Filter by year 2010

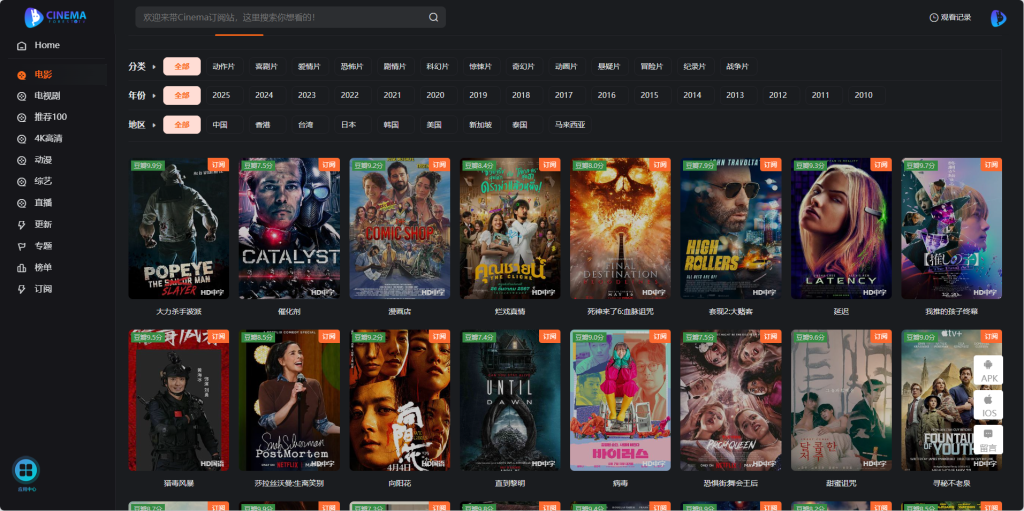pyautogui.click(x=863, y=95)
